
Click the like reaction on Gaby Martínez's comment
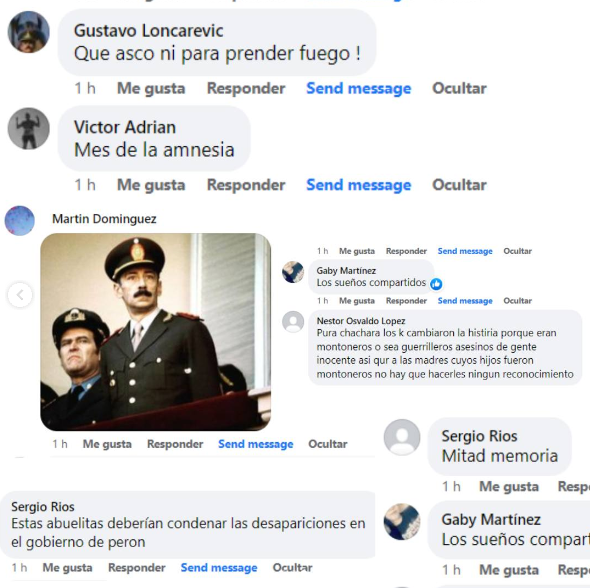[436, 284]
